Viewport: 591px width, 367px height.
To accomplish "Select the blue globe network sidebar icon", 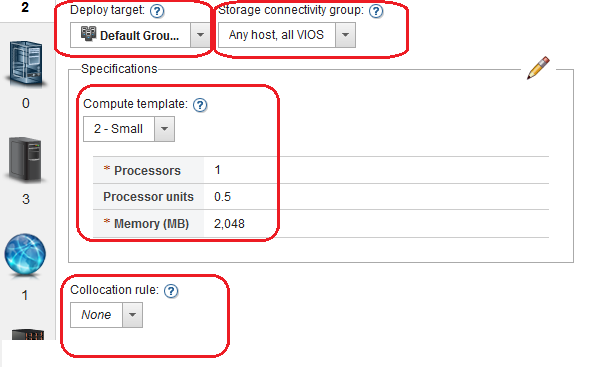I will pos(25,255).
